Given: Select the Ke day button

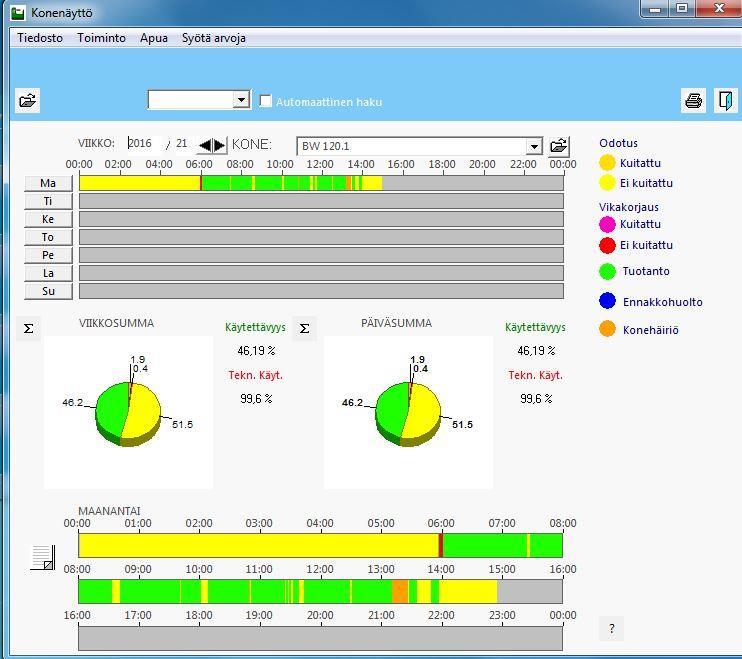Looking at the screenshot, I should coord(48,219).
